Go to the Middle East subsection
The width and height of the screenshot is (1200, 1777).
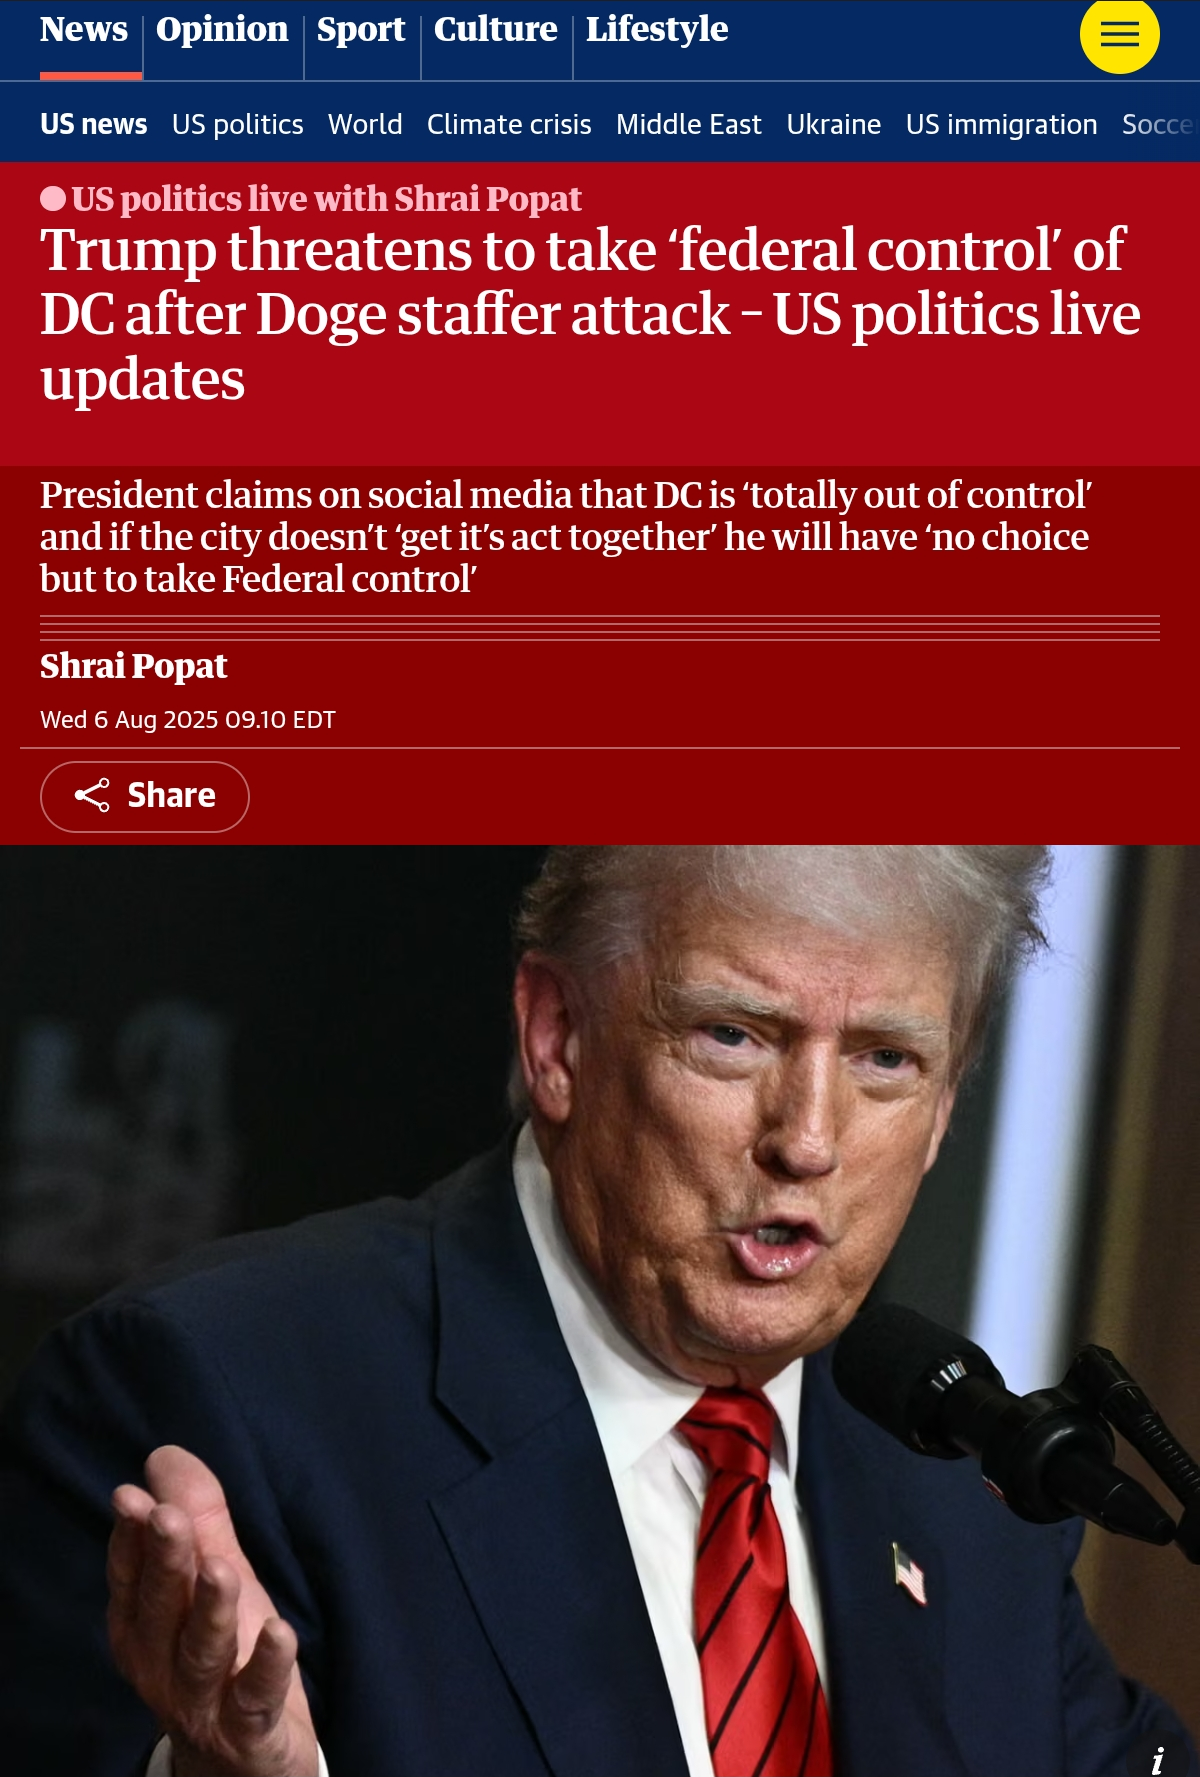click(x=689, y=124)
